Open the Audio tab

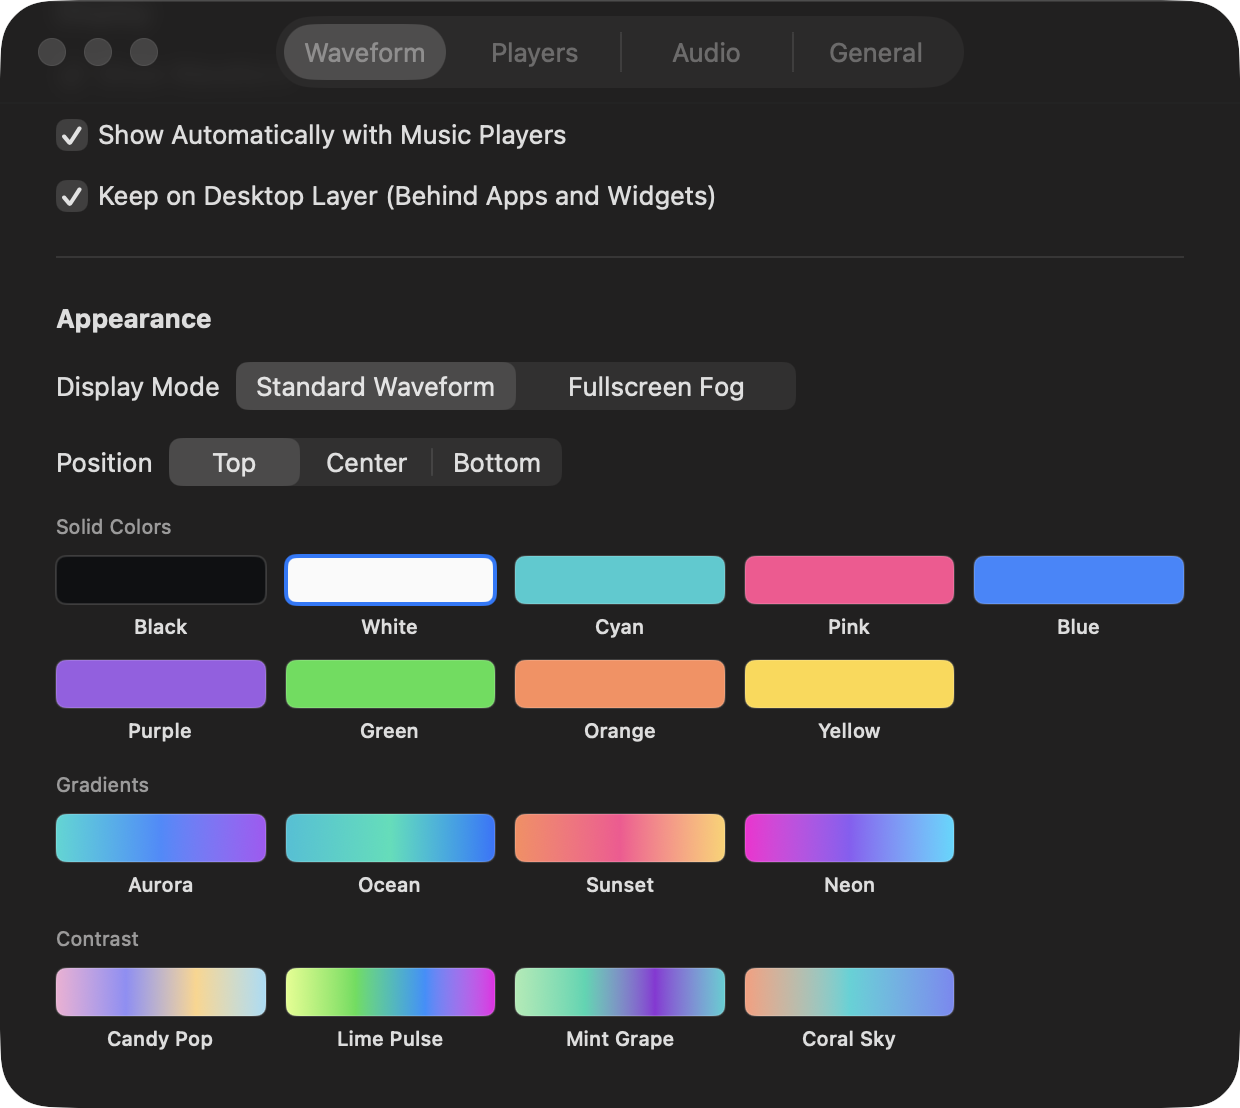pyautogui.click(x=706, y=52)
